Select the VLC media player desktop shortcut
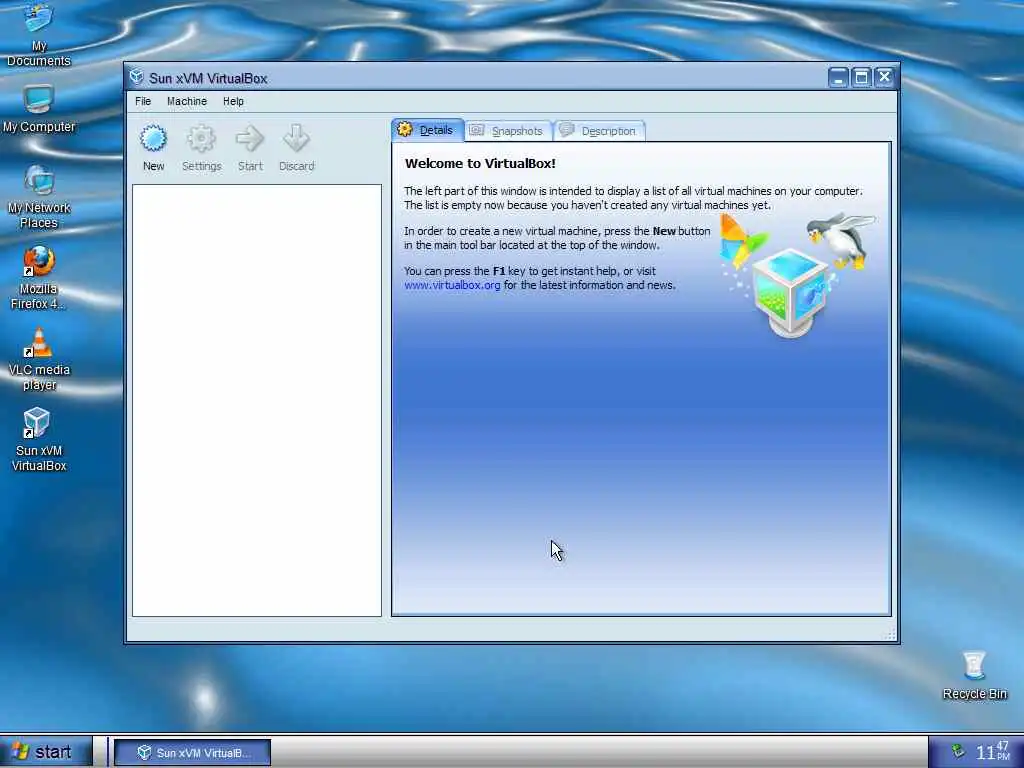The image size is (1024, 768). point(39,359)
